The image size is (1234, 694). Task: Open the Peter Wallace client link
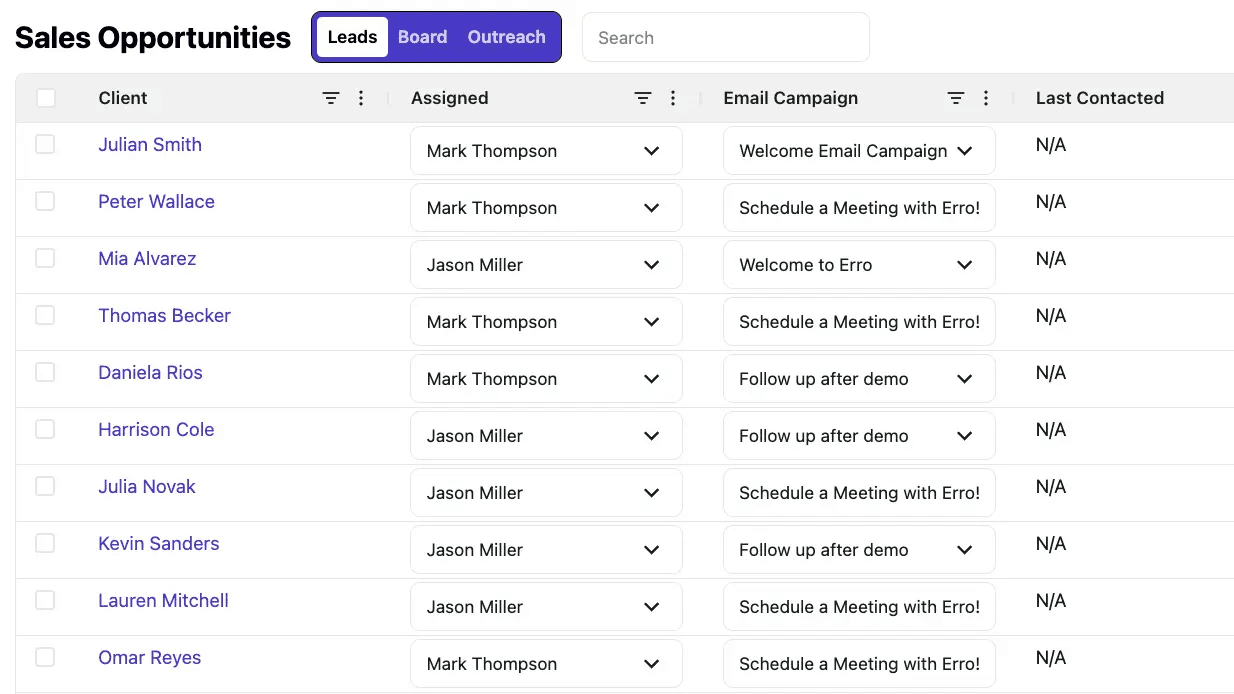[x=156, y=201]
